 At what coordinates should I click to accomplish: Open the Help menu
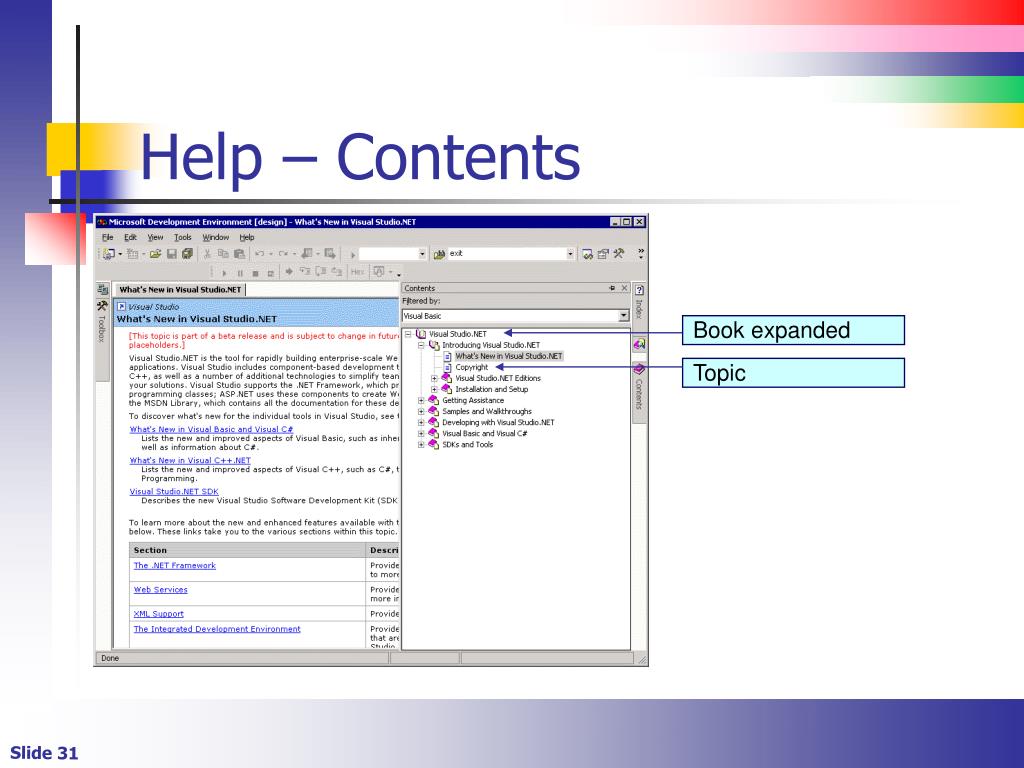point(247,238)
